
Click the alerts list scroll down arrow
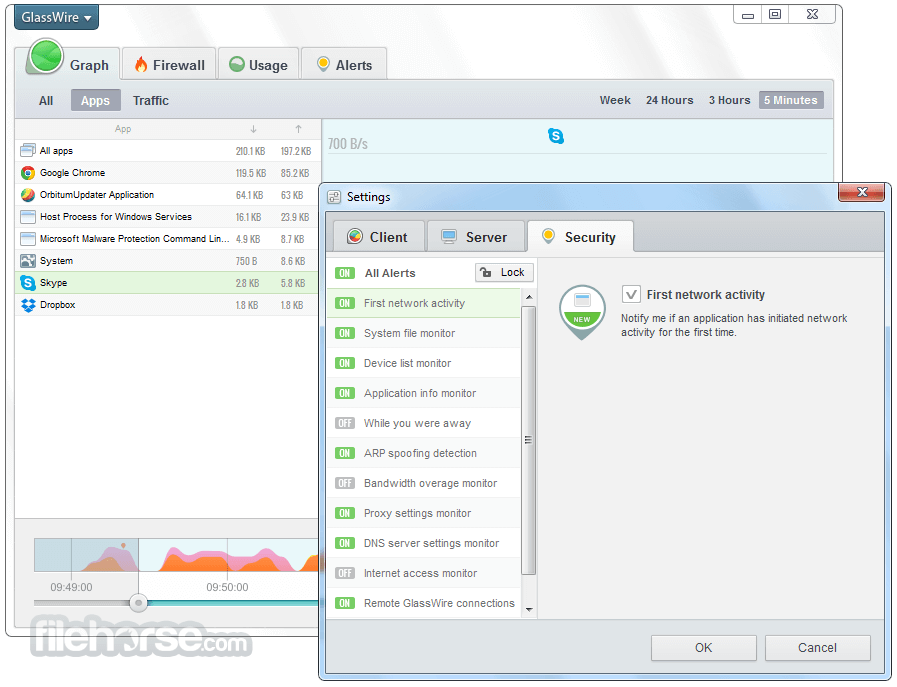click(529, 610)
